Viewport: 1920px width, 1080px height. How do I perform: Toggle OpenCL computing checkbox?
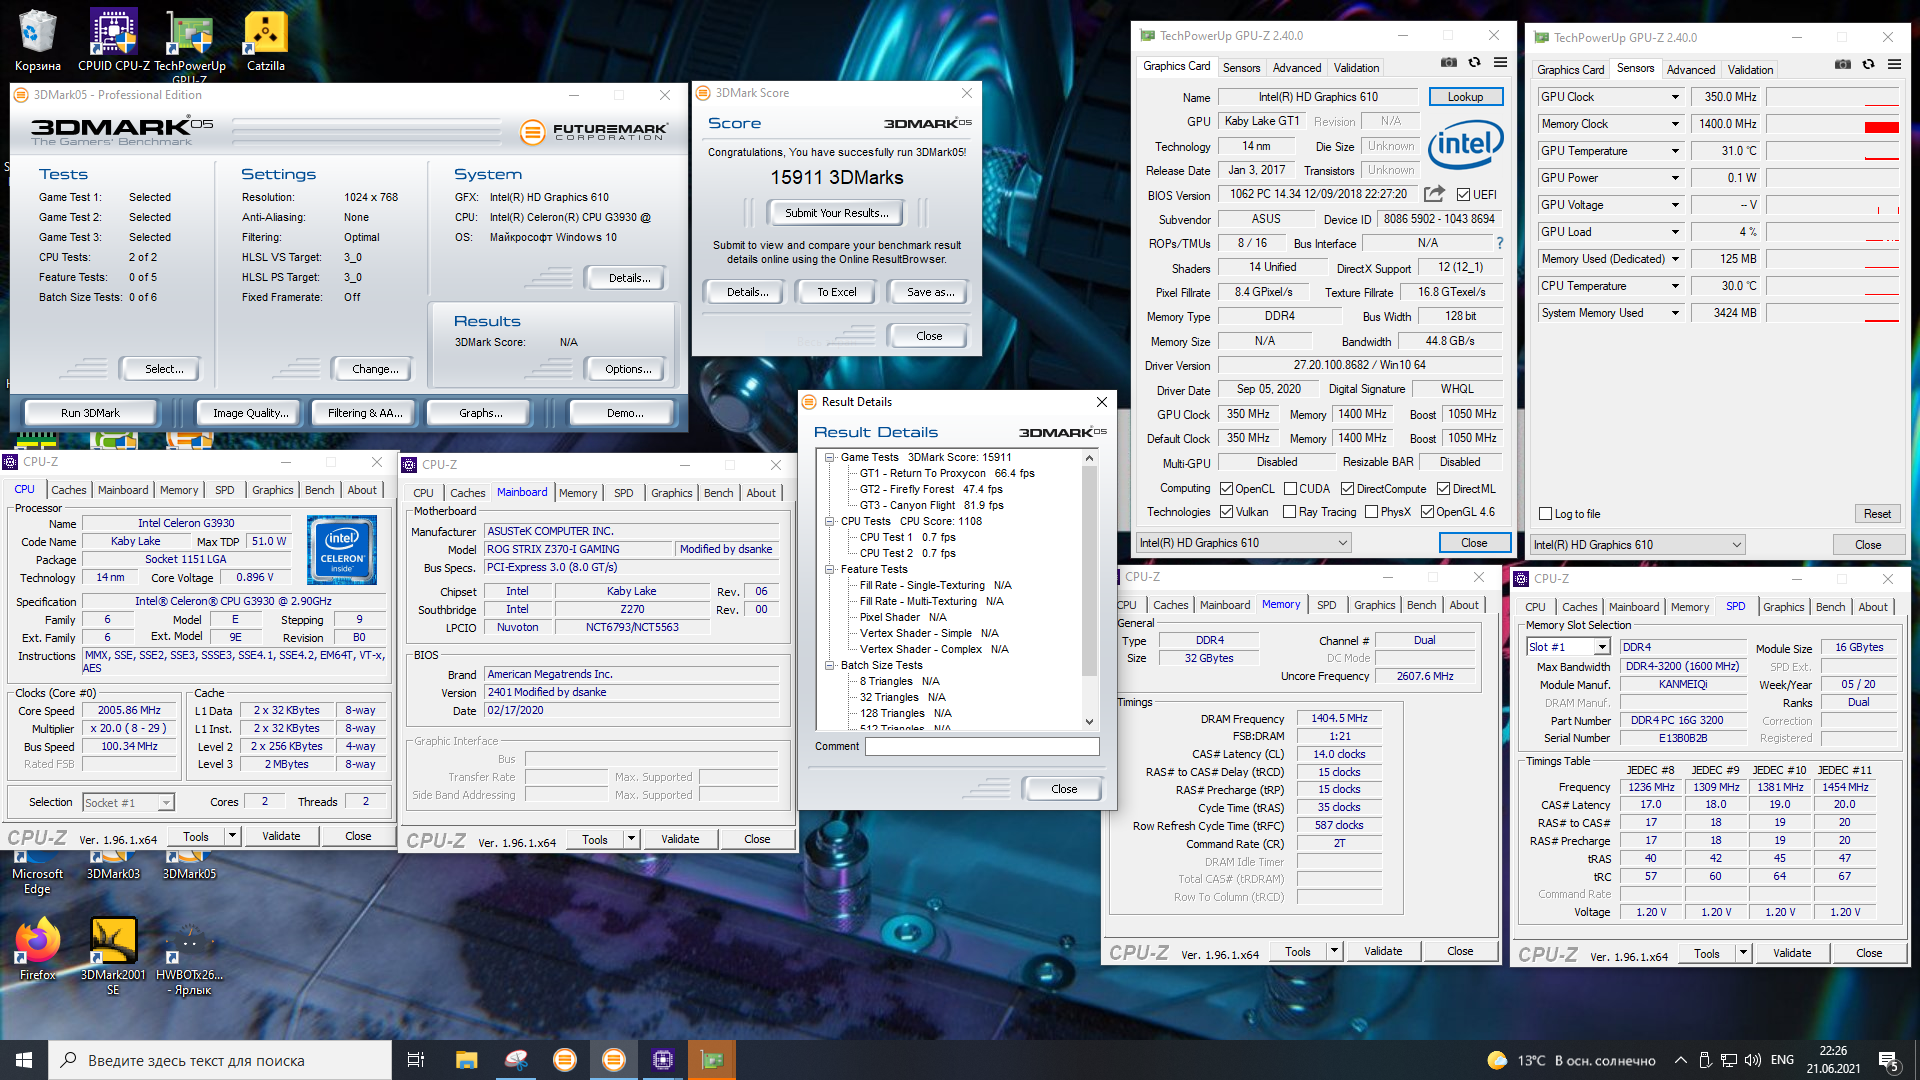(x=1226, y=489)
